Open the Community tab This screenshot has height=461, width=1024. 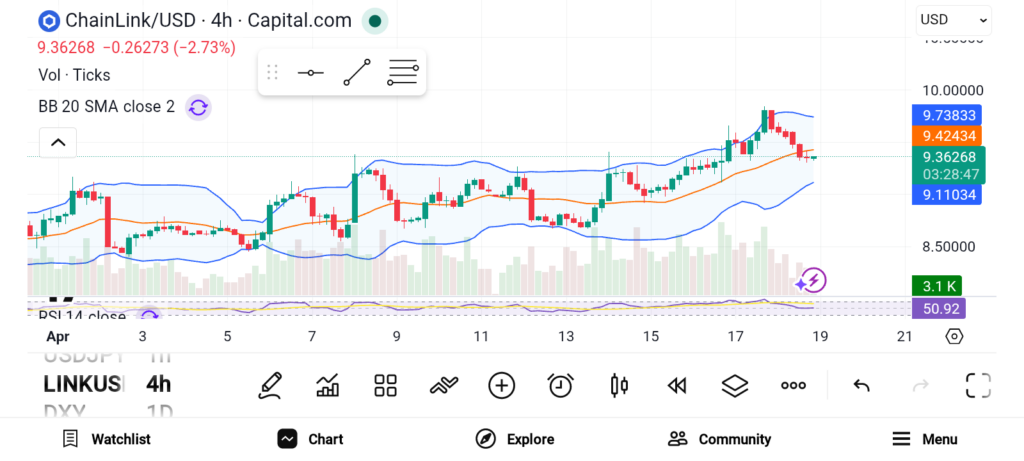720,439
